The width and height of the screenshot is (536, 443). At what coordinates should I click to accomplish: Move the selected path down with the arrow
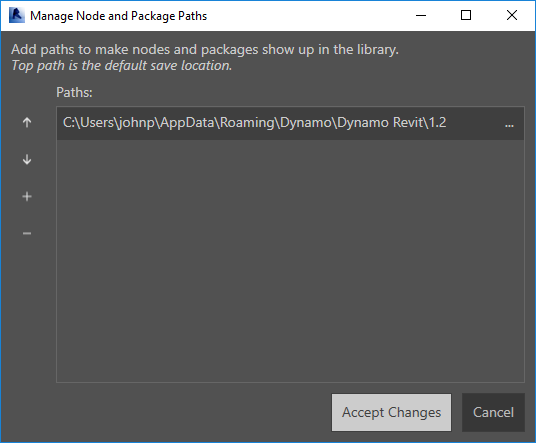(x=27, y=160)
